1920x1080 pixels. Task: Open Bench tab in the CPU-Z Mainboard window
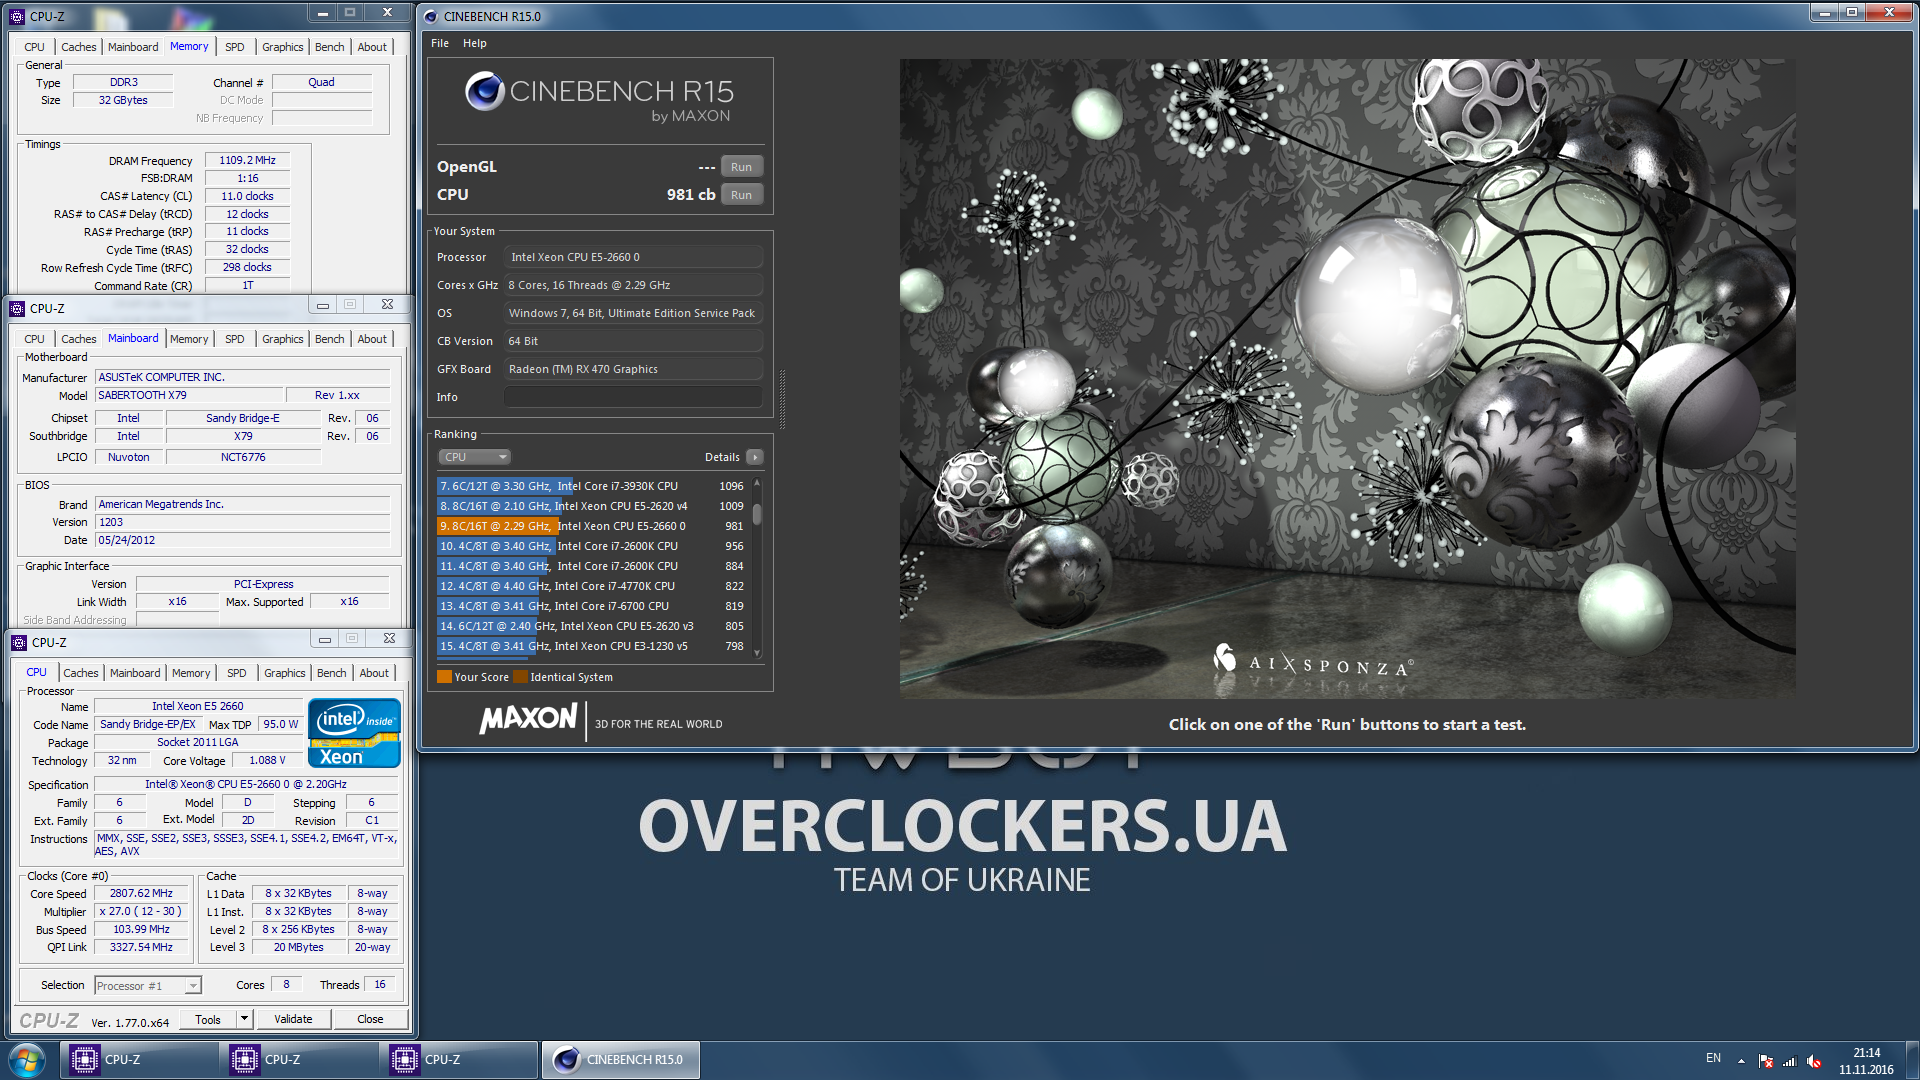[x=329, y=339]
